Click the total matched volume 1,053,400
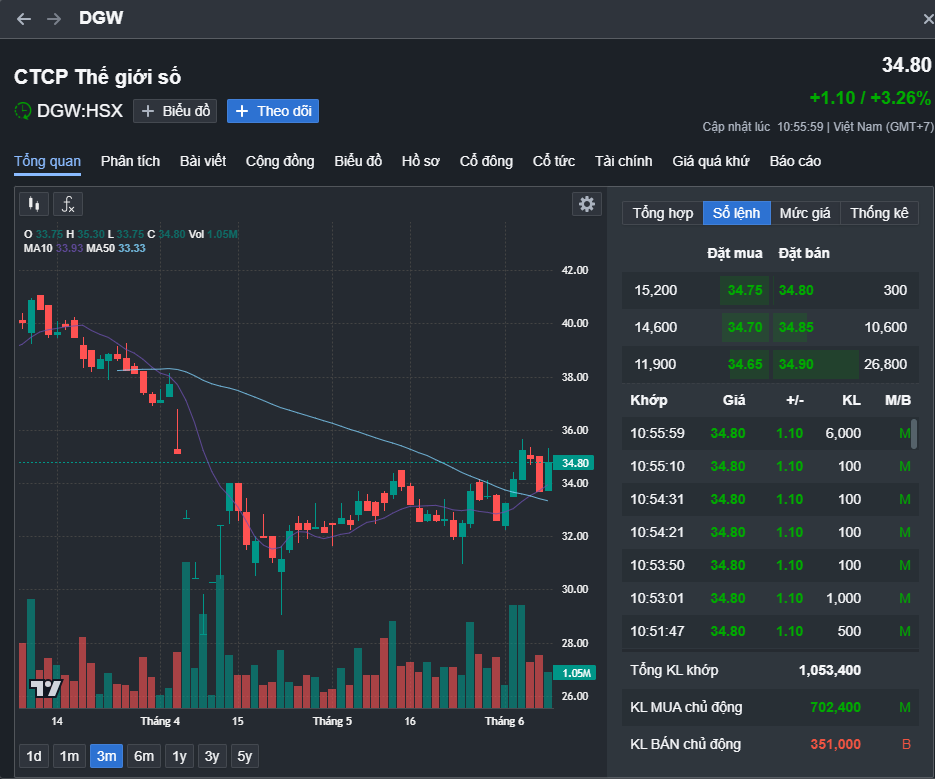This screenshot has width=935, height=779. [x=829, y=670]
